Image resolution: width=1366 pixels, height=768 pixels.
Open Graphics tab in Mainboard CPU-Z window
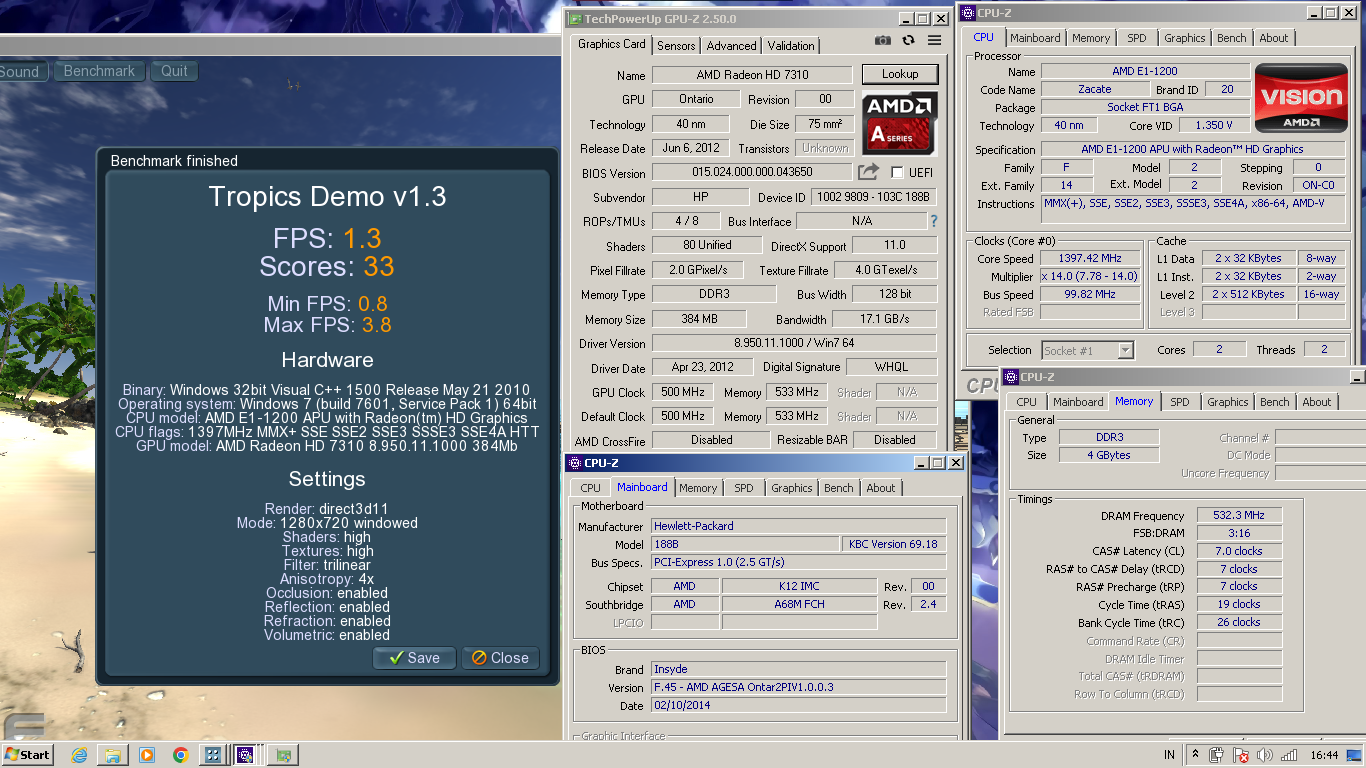(792, 488)
